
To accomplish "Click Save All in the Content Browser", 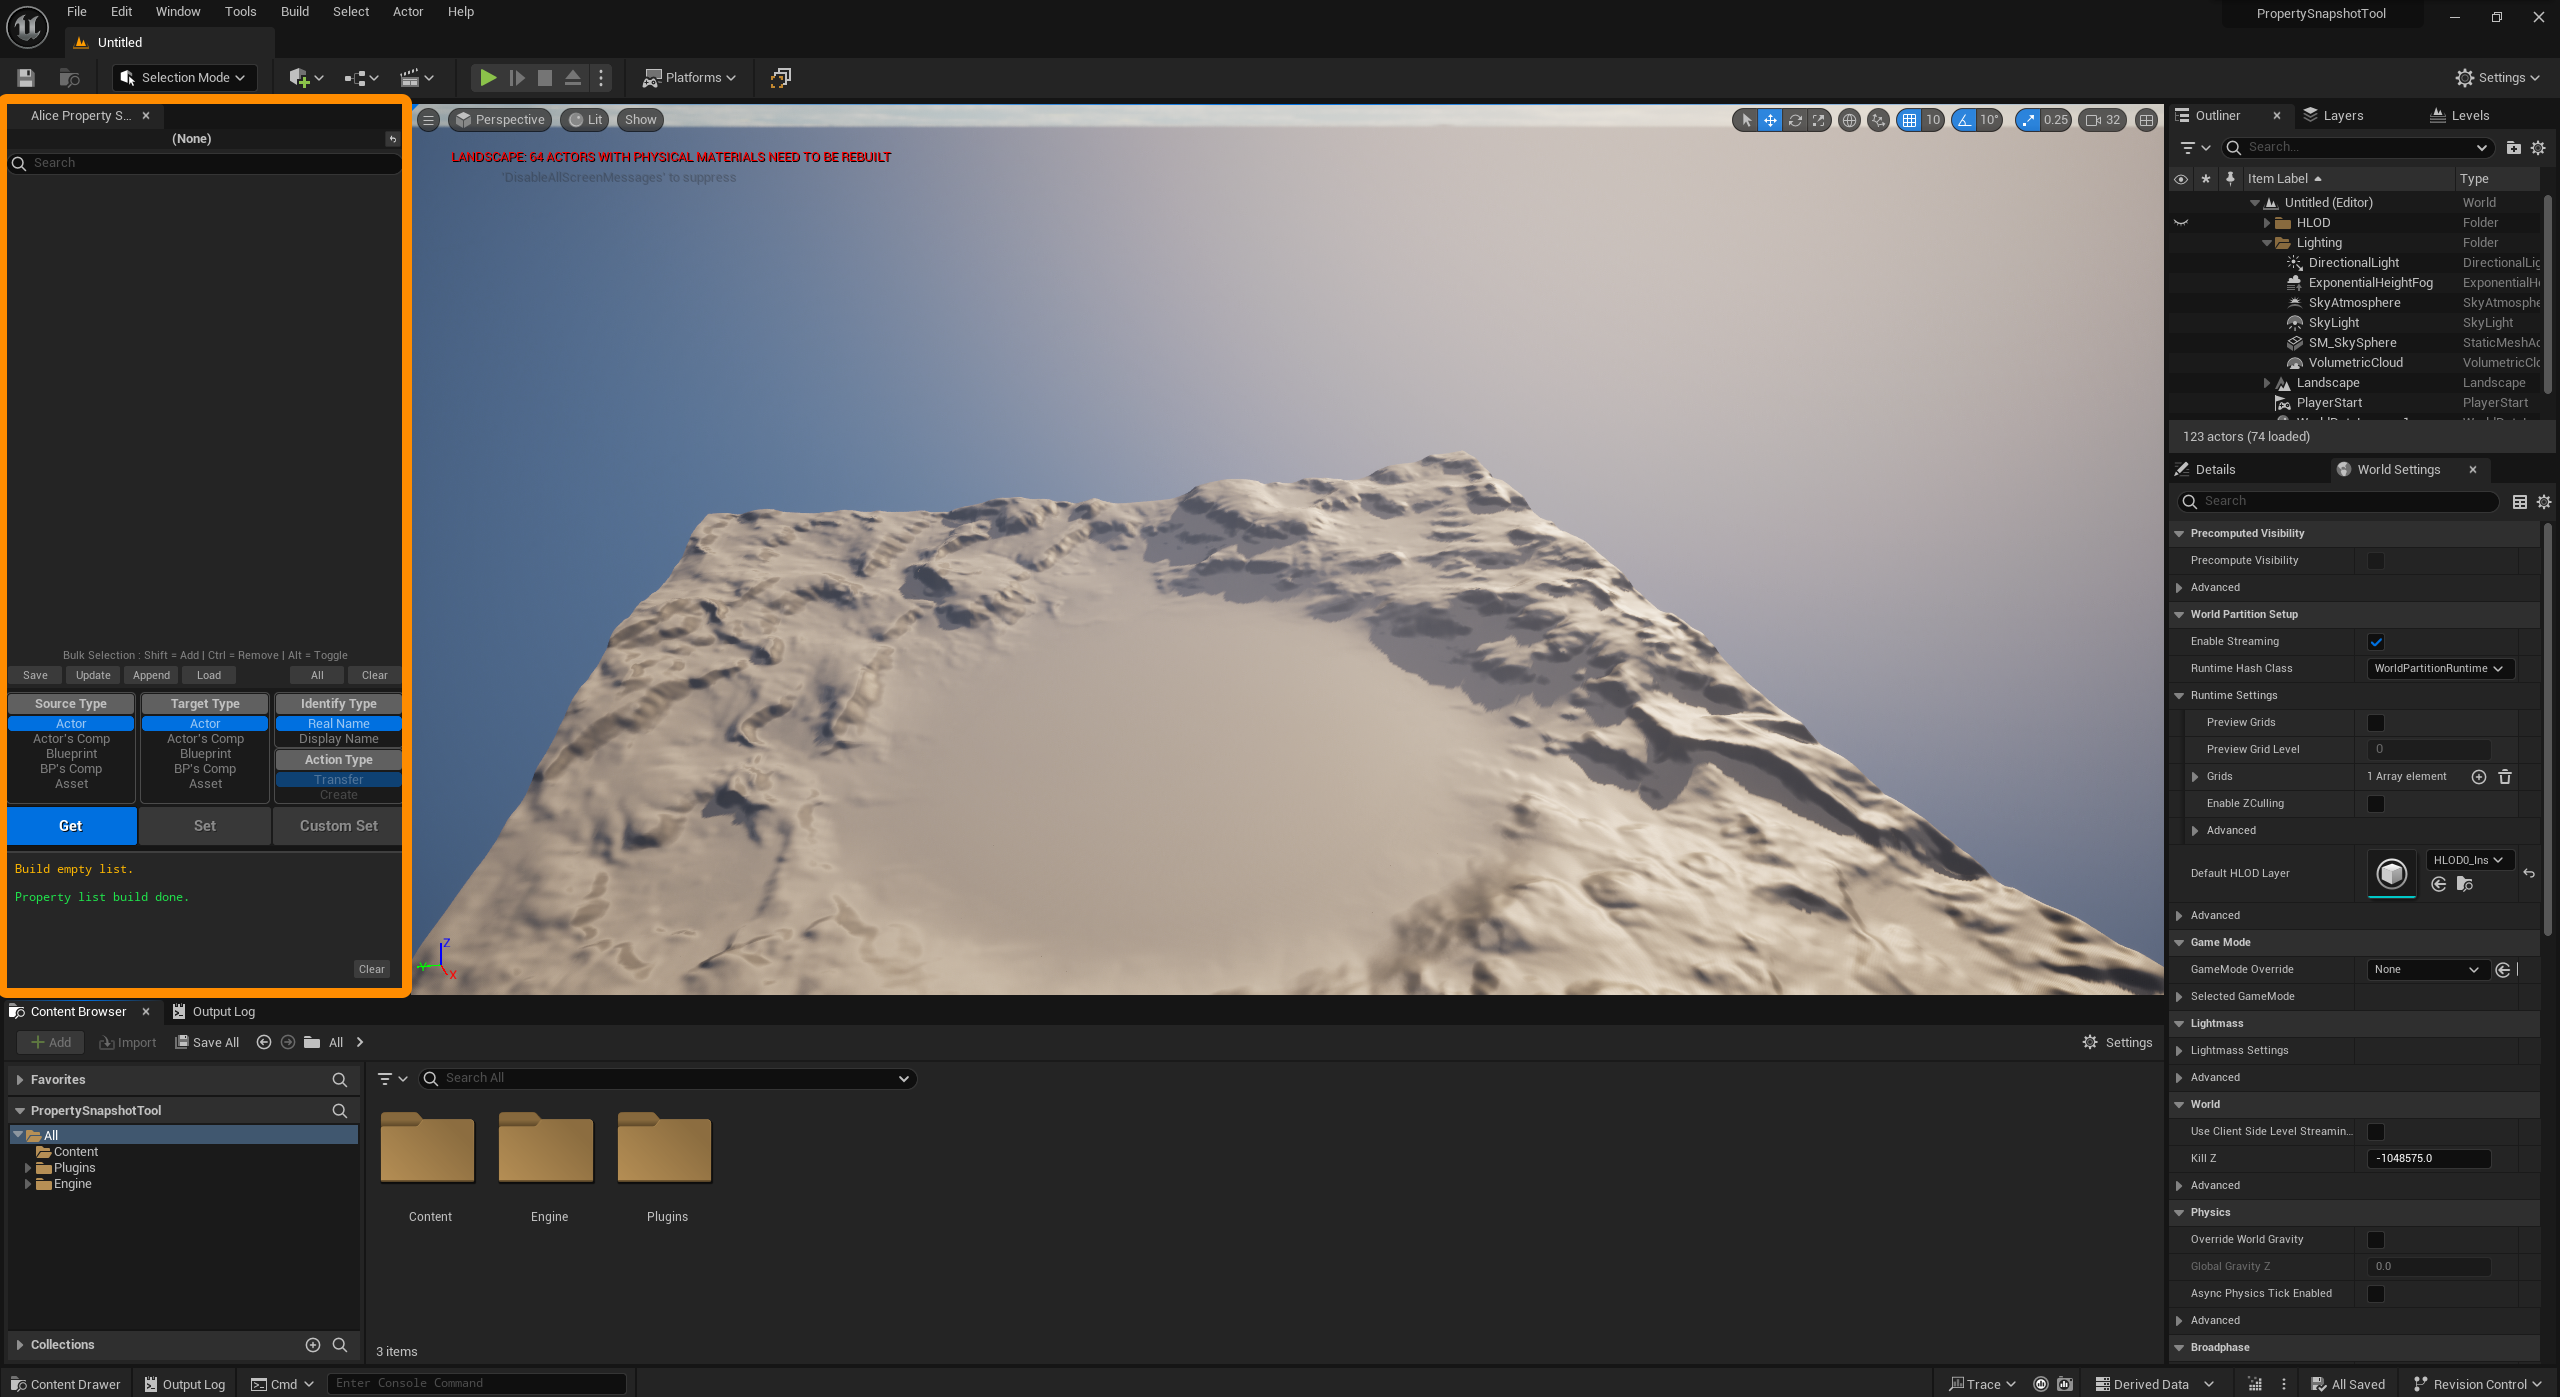I will [207, 1042].
